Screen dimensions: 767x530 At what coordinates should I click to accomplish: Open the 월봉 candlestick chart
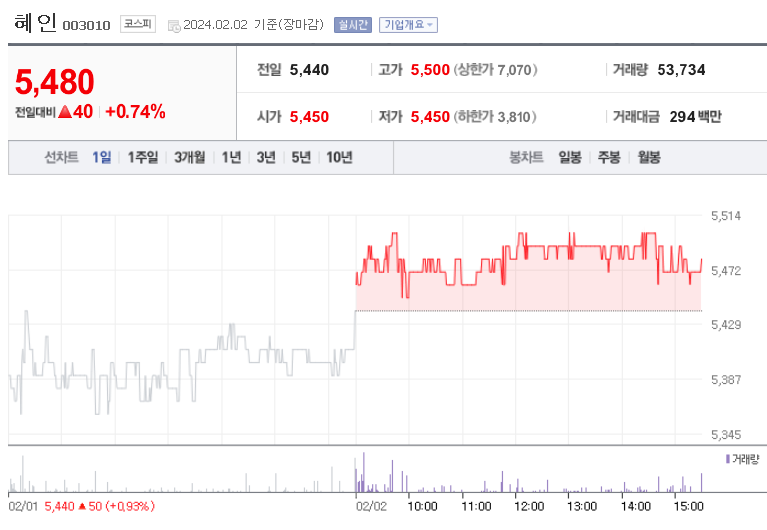coord(649,157)
